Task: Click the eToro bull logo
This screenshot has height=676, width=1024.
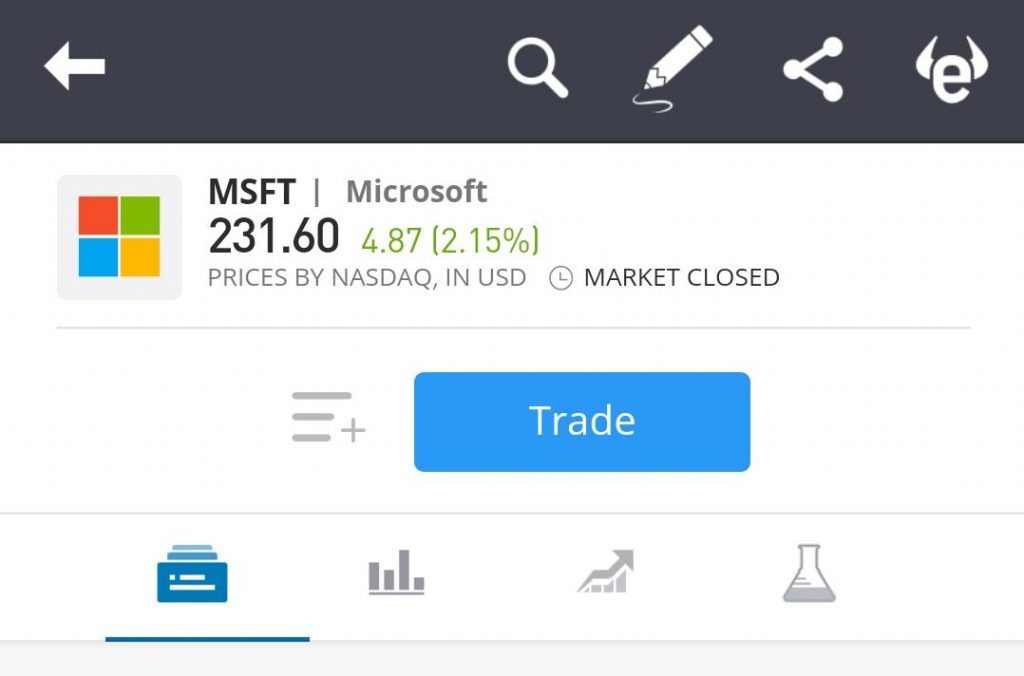Action: (x=950, y=68)
